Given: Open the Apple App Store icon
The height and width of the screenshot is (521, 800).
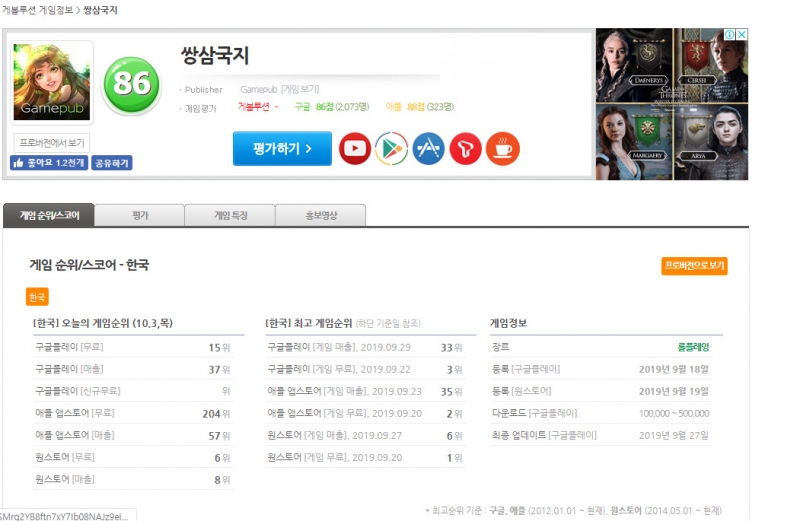Looking at the screenshot, I should pyautogui.click(x=428, y=149).
